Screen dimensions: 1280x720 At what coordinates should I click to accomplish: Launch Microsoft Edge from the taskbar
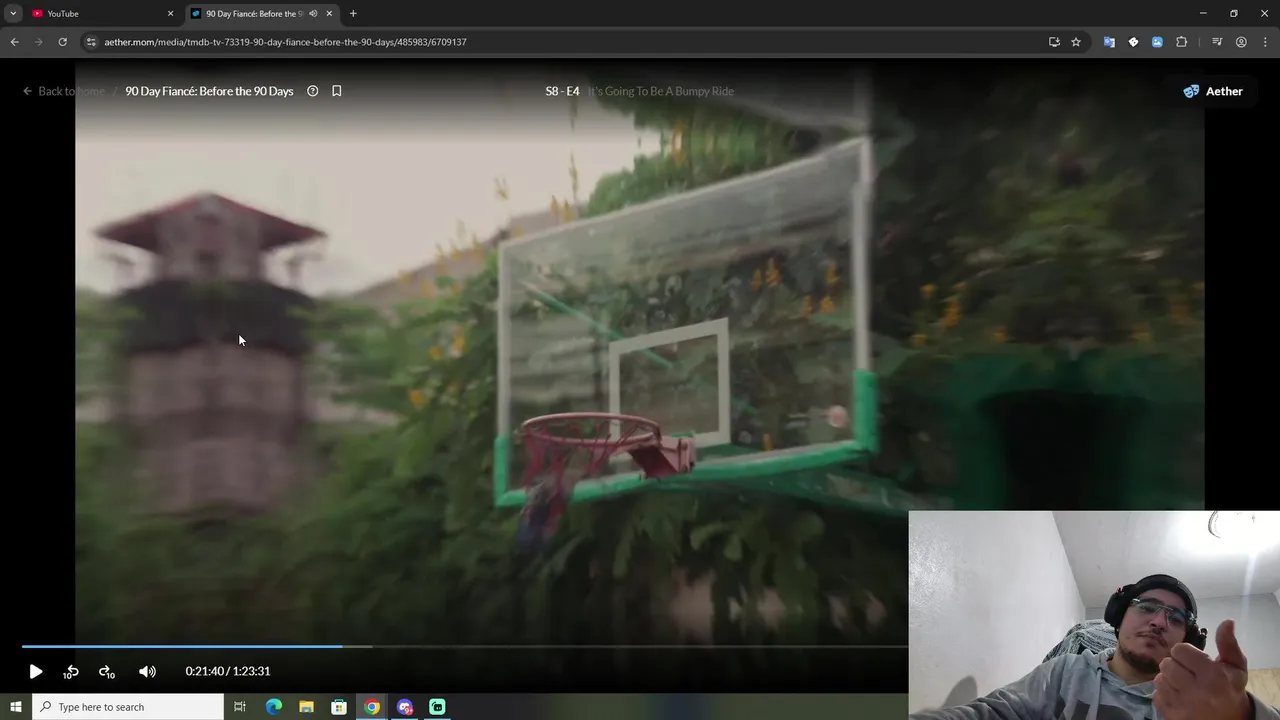pos(274,707)
